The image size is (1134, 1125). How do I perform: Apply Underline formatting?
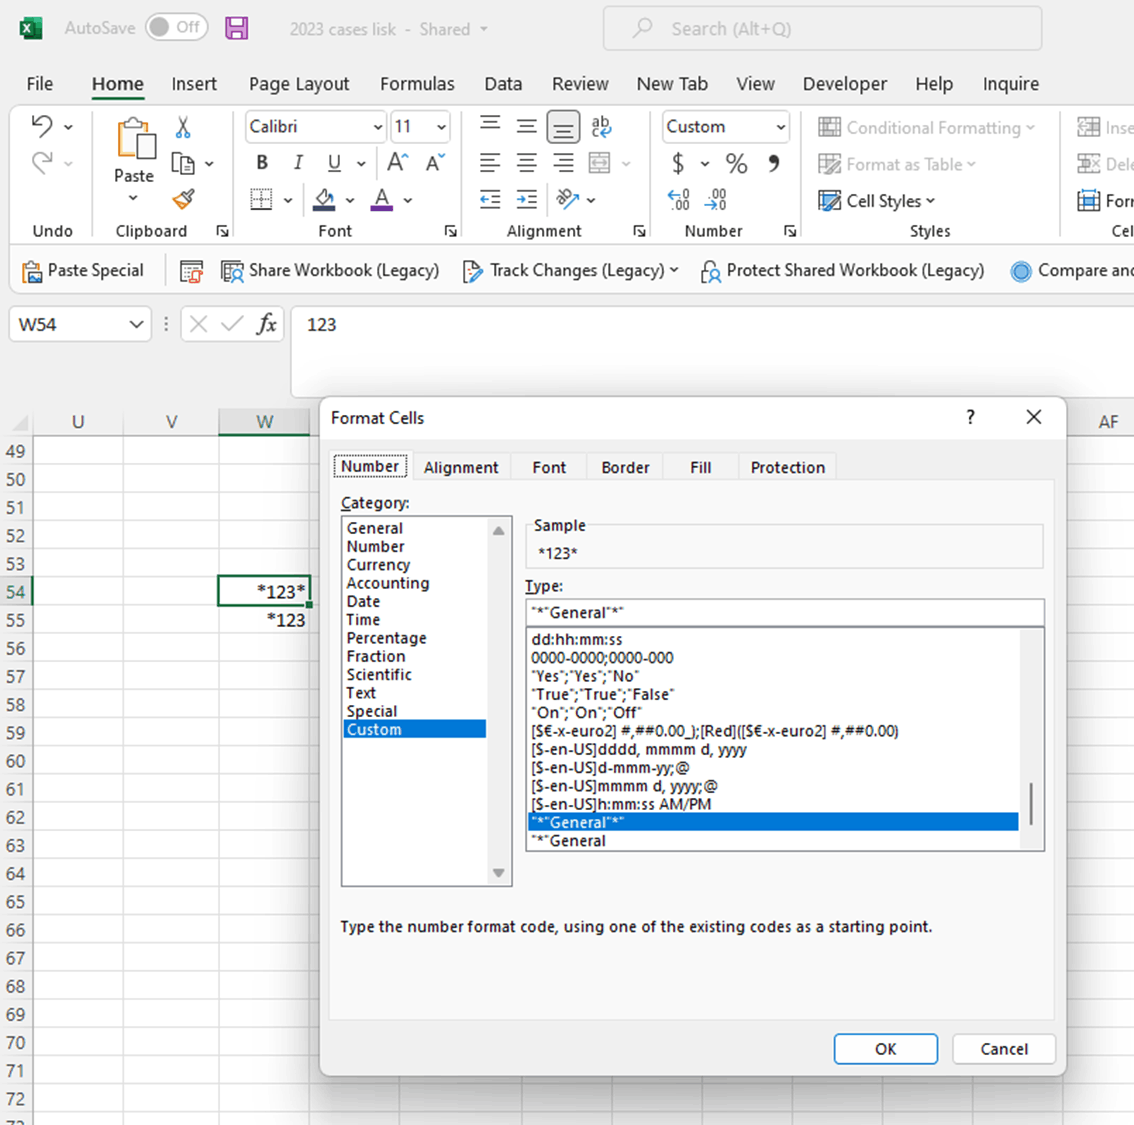pyautogui.click(x=333, y=163)
